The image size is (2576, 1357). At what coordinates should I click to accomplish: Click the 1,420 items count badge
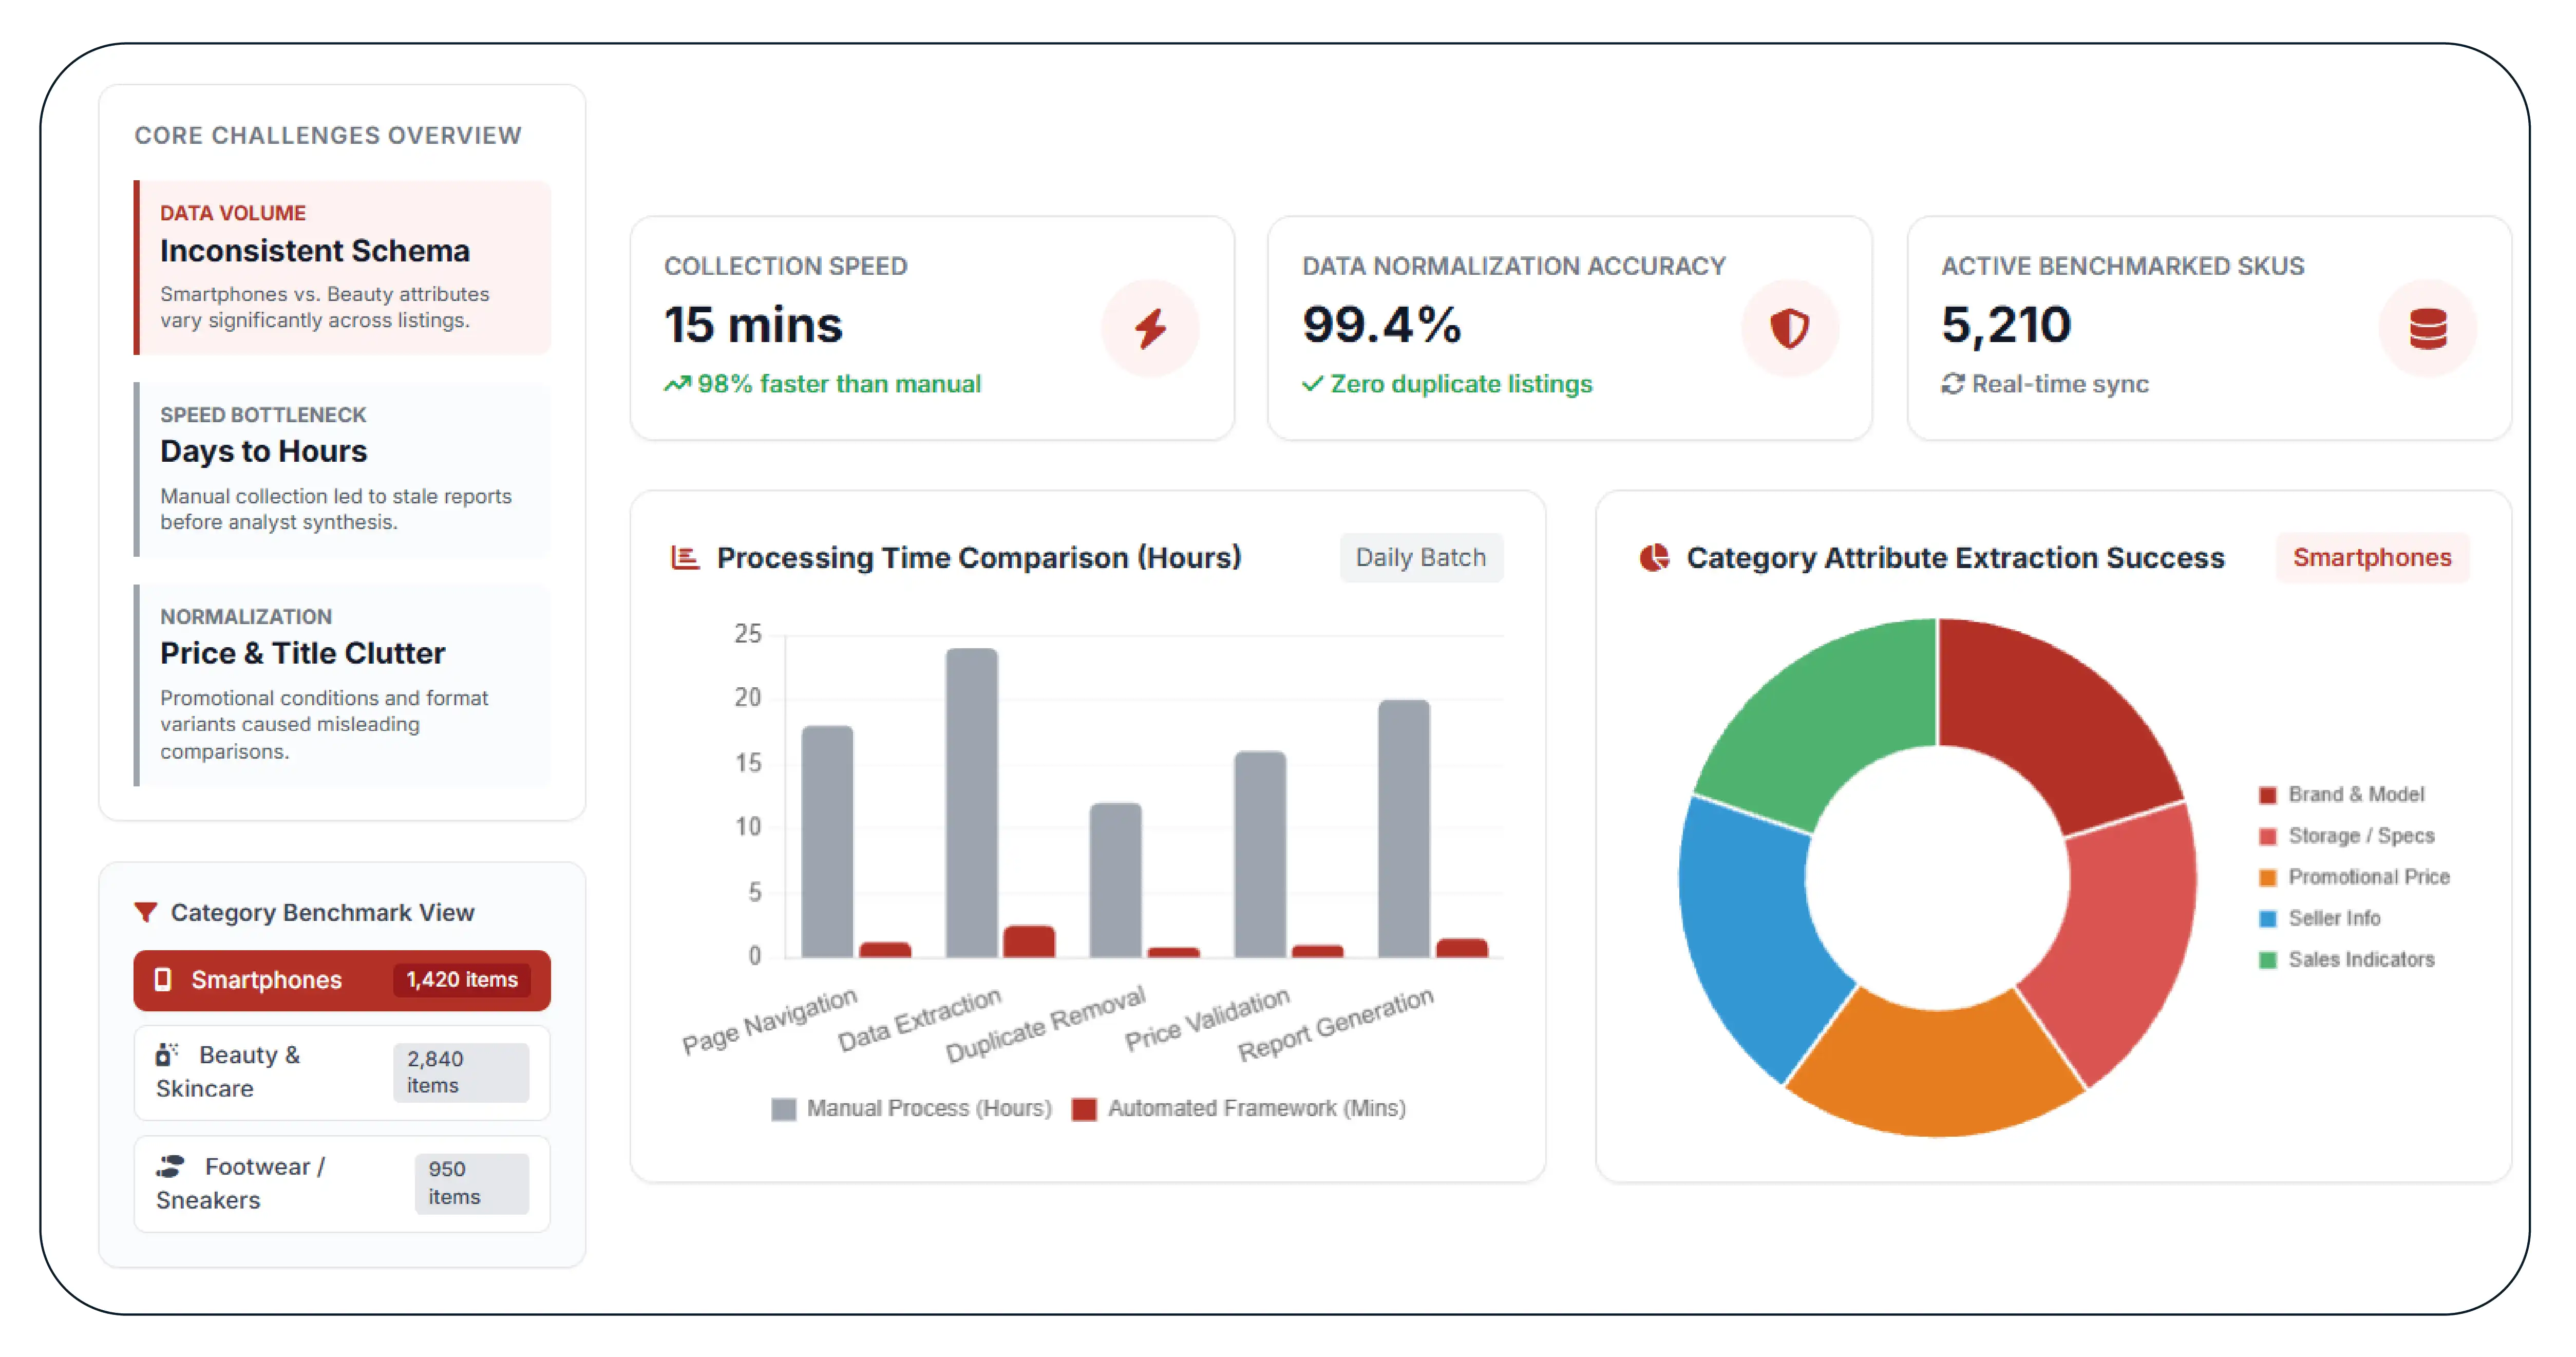[x=461, y=980]
